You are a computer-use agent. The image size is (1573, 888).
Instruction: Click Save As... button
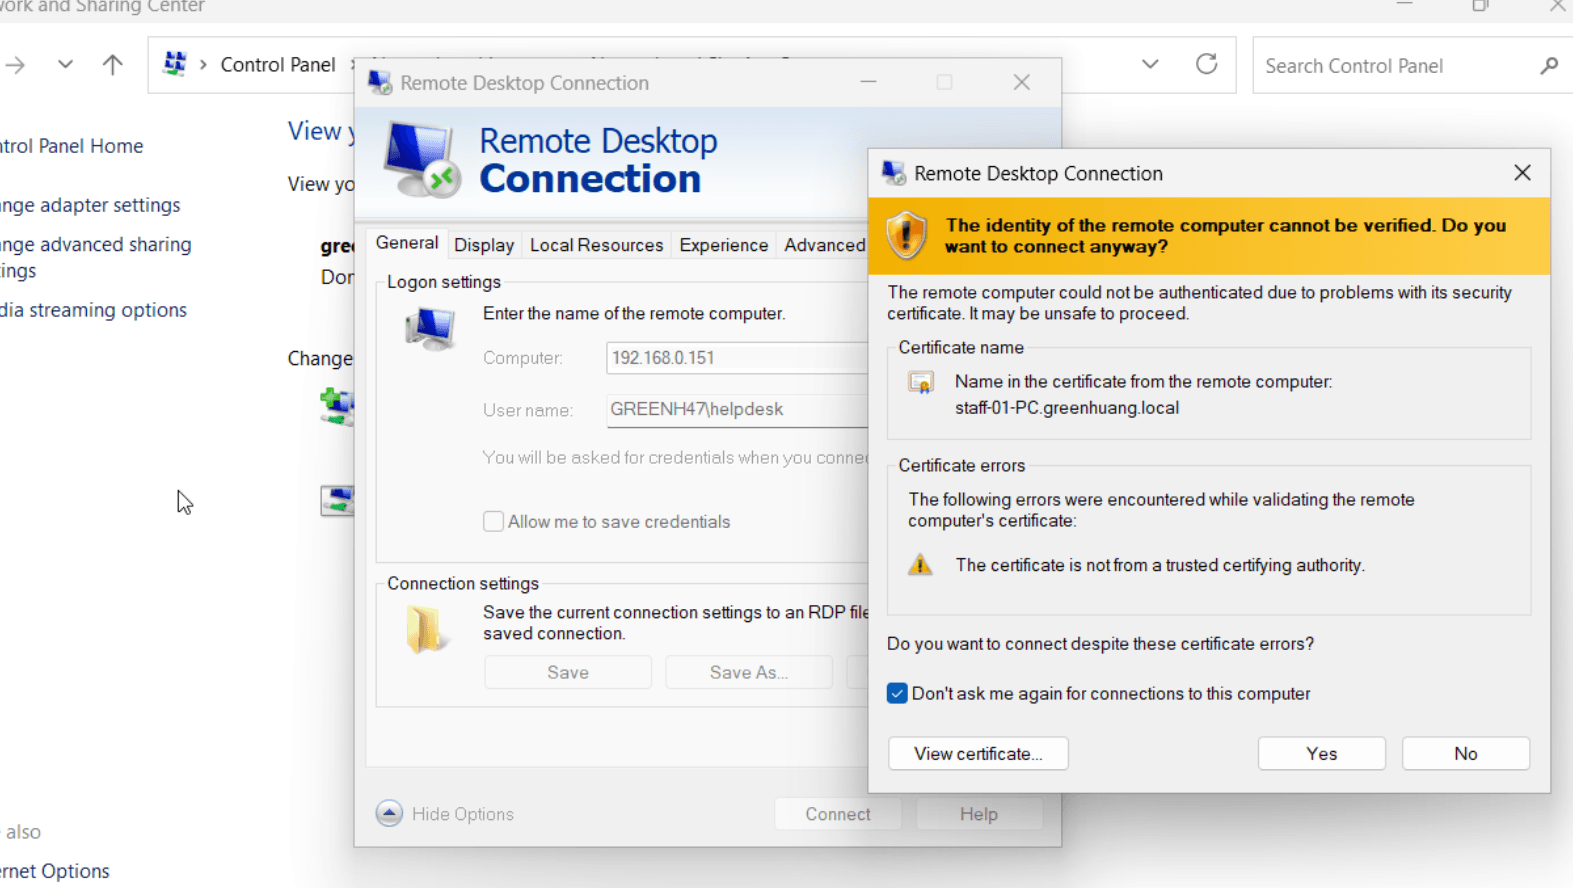(749, 673)
